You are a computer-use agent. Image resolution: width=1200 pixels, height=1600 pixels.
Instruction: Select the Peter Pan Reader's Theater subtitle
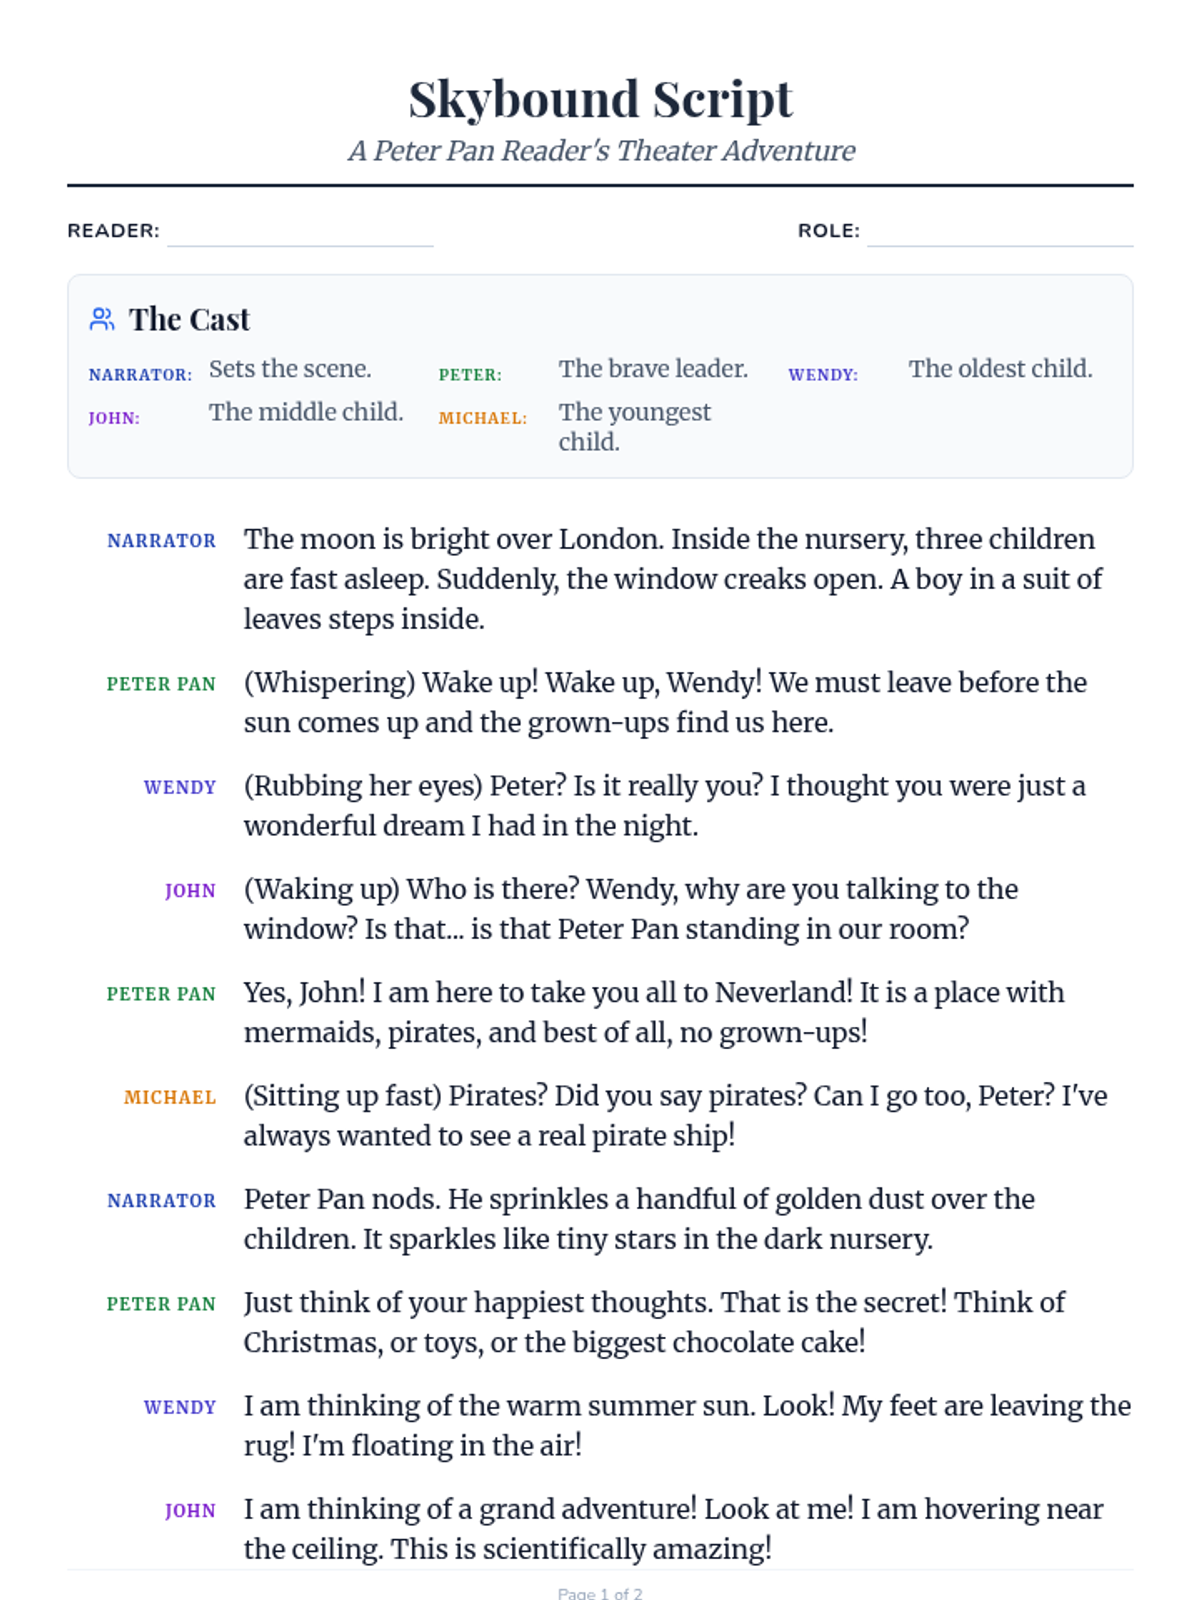click(x=600, y=151)
